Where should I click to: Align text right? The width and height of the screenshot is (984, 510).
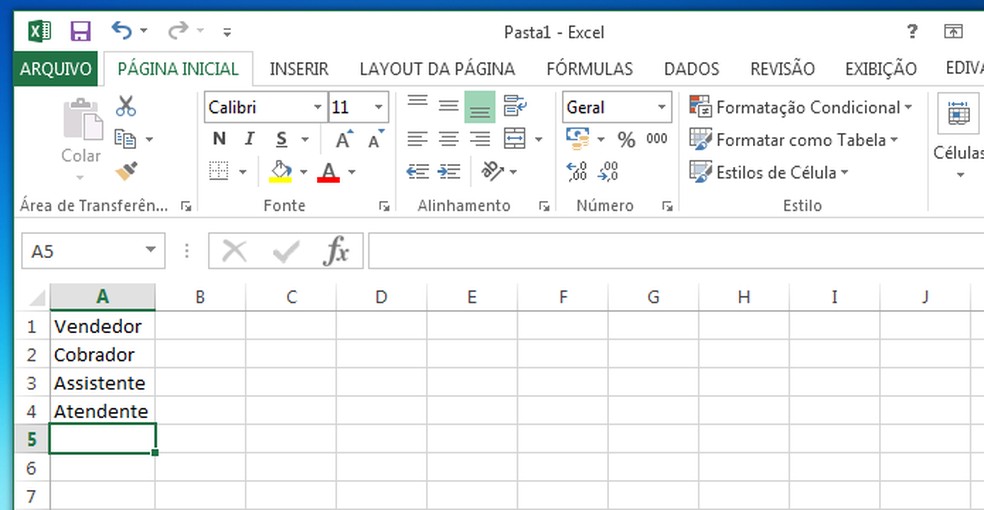tap(479, 139)
